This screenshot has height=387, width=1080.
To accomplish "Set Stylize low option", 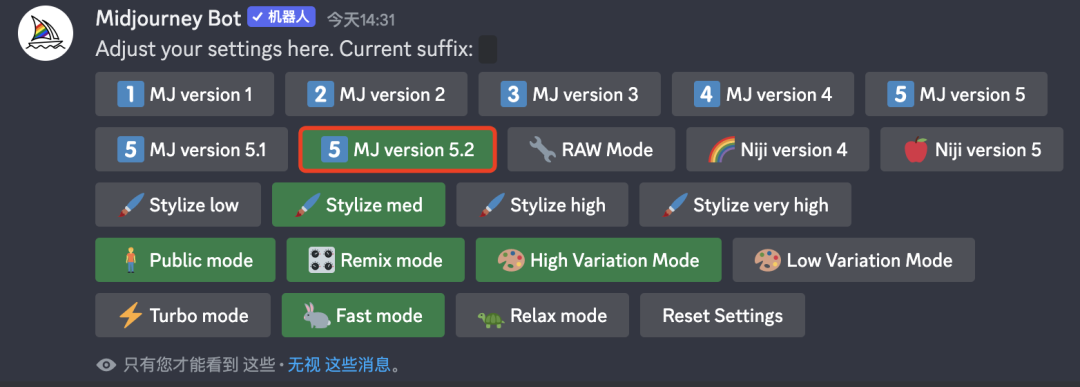I will click(178, 205).
